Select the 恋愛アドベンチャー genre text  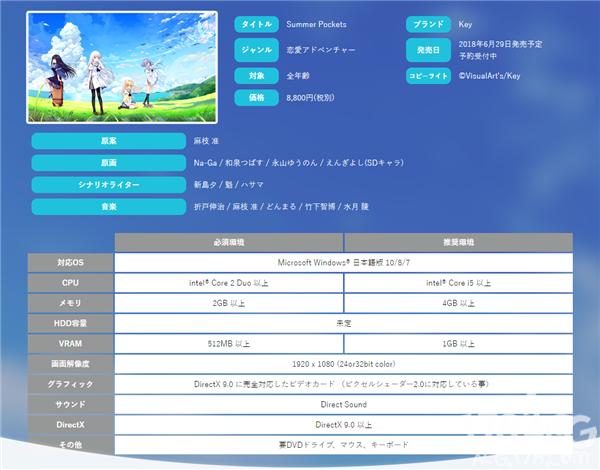[x=321, y=50]
